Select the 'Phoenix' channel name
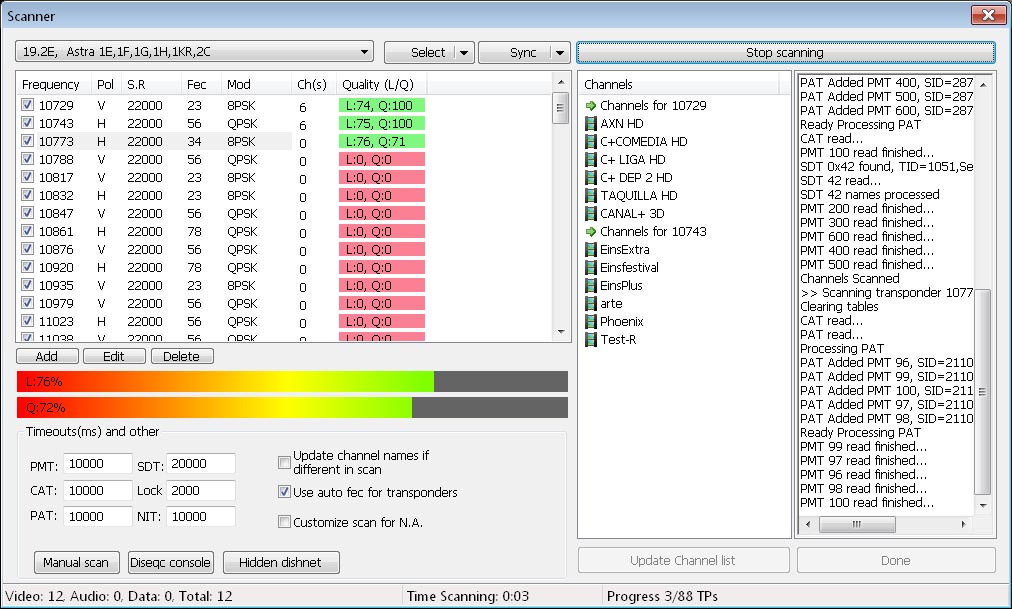The height and width of the screenshot is (609, 1012). [x=622, y=321]
